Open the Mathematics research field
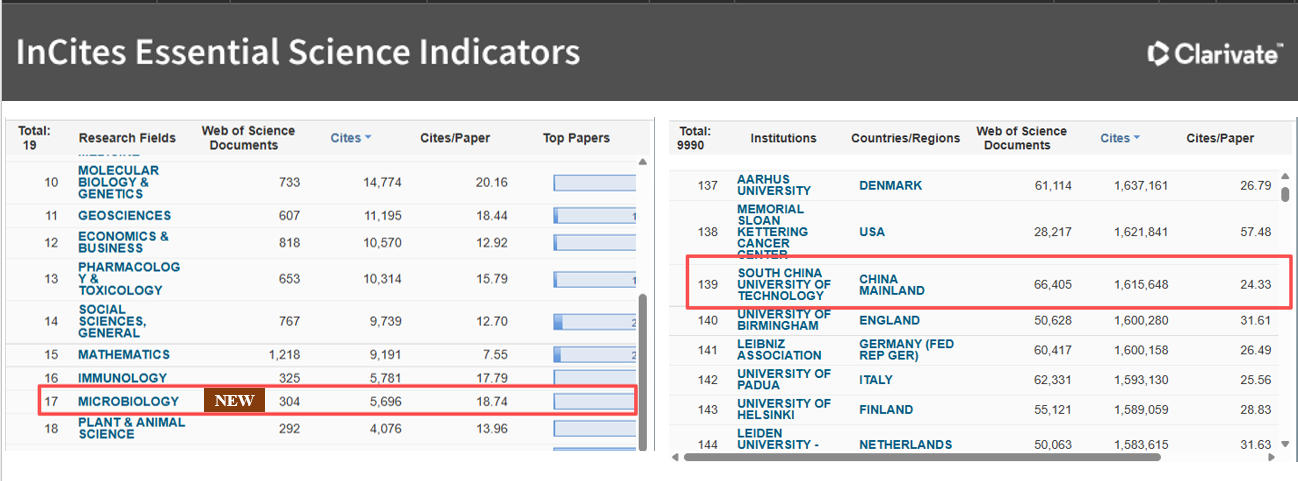Screen dimensions: 1298x481 pyautogui.click(x=124, y=354)
